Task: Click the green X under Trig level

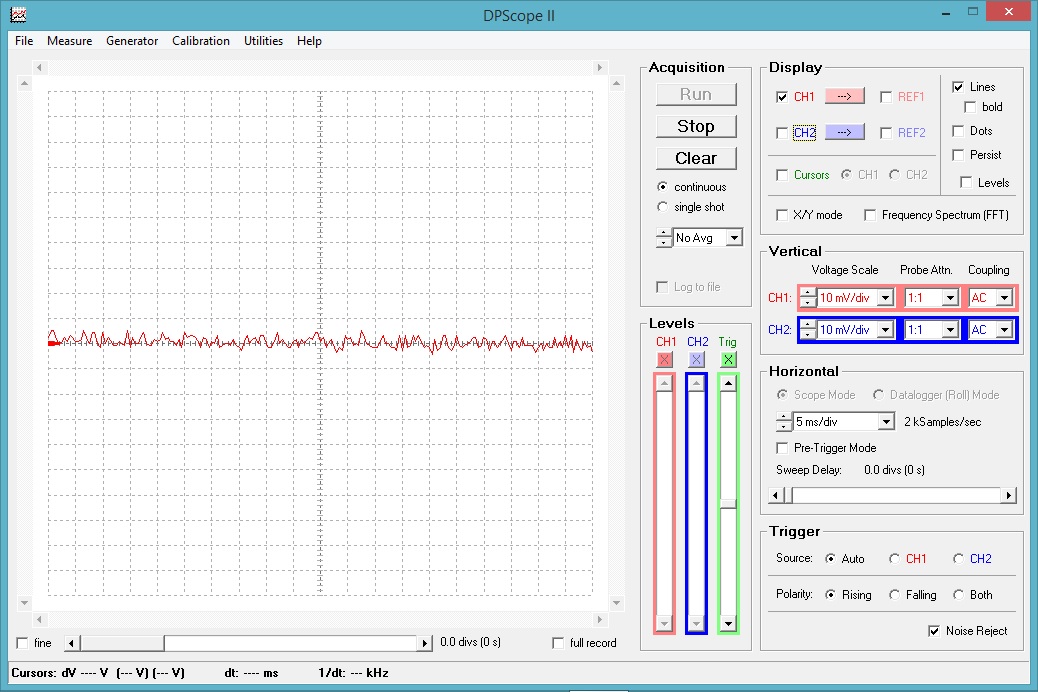Action: tap(728, 360)
